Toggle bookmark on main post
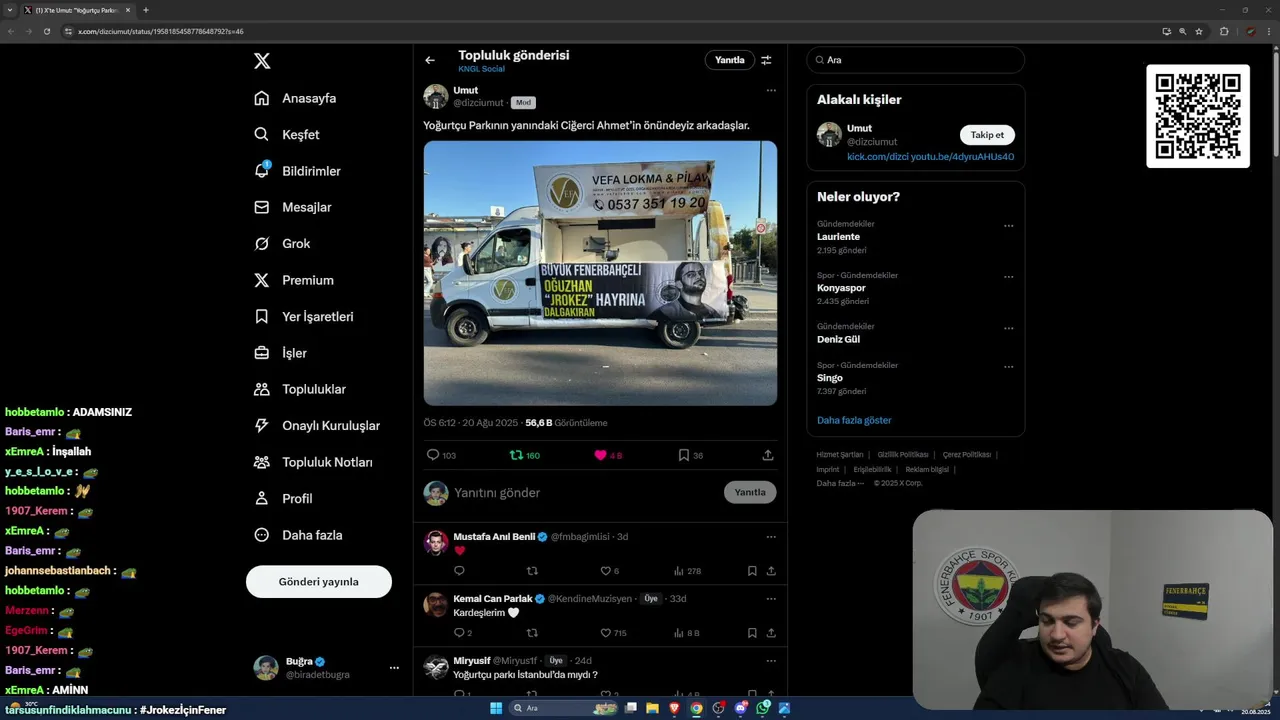The height and width of the screenshot is (720, 1280). coord(684,455)
